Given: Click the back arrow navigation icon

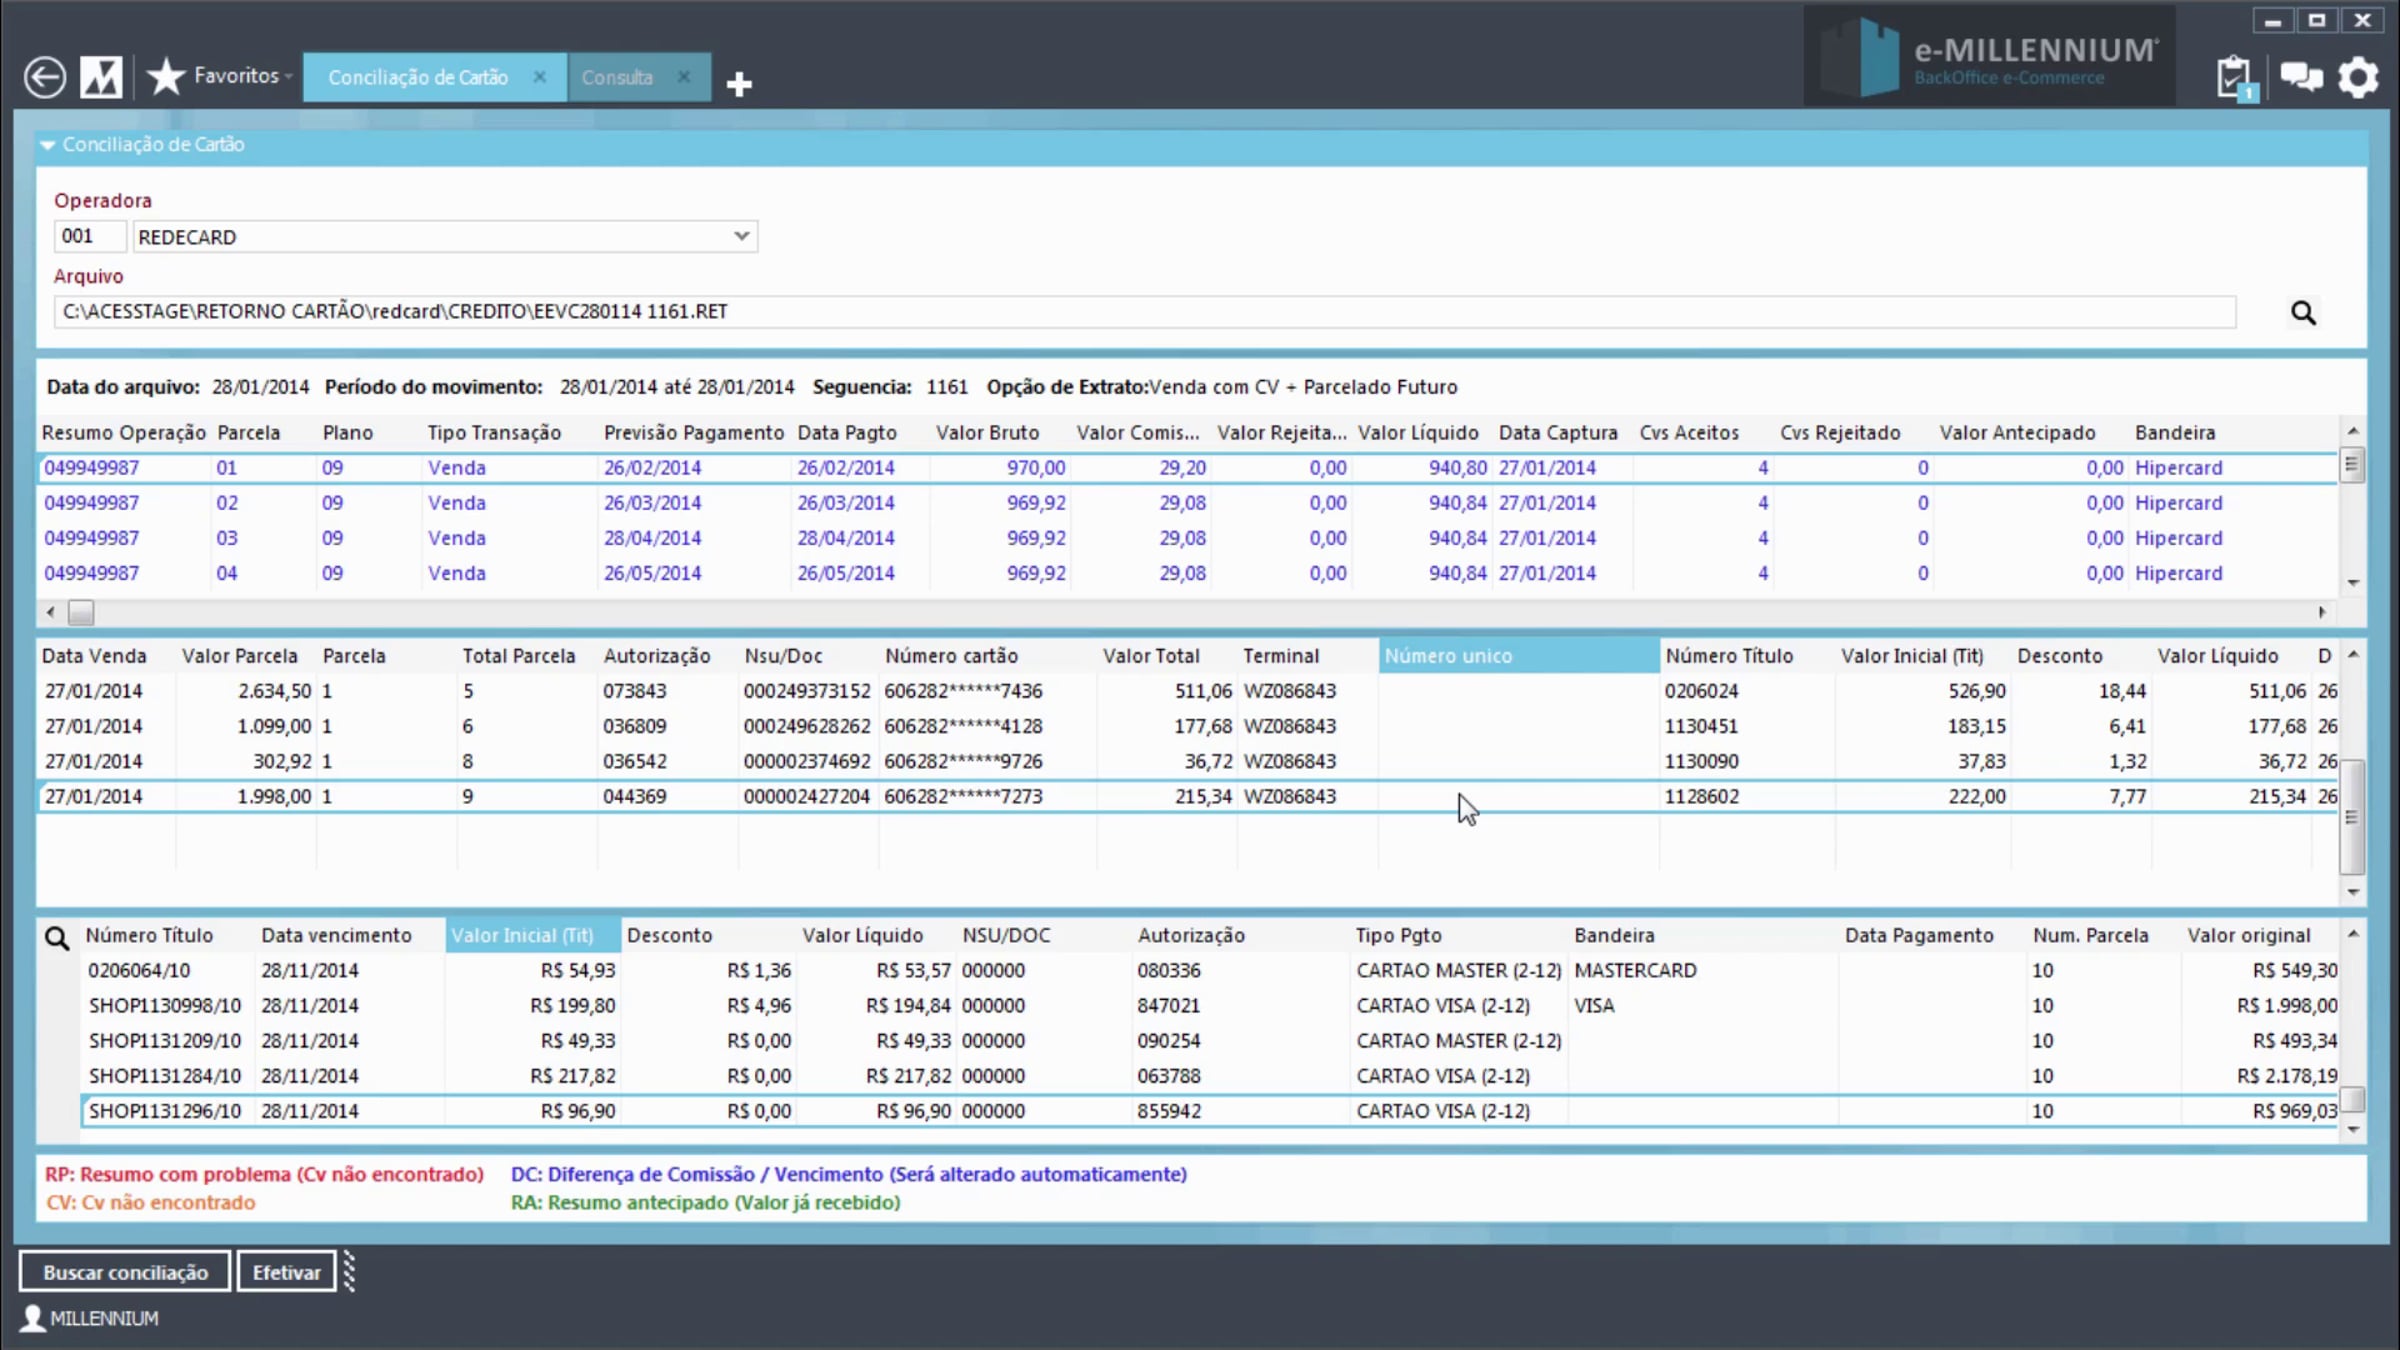Looking at the screenshot, I should [45, 77].
